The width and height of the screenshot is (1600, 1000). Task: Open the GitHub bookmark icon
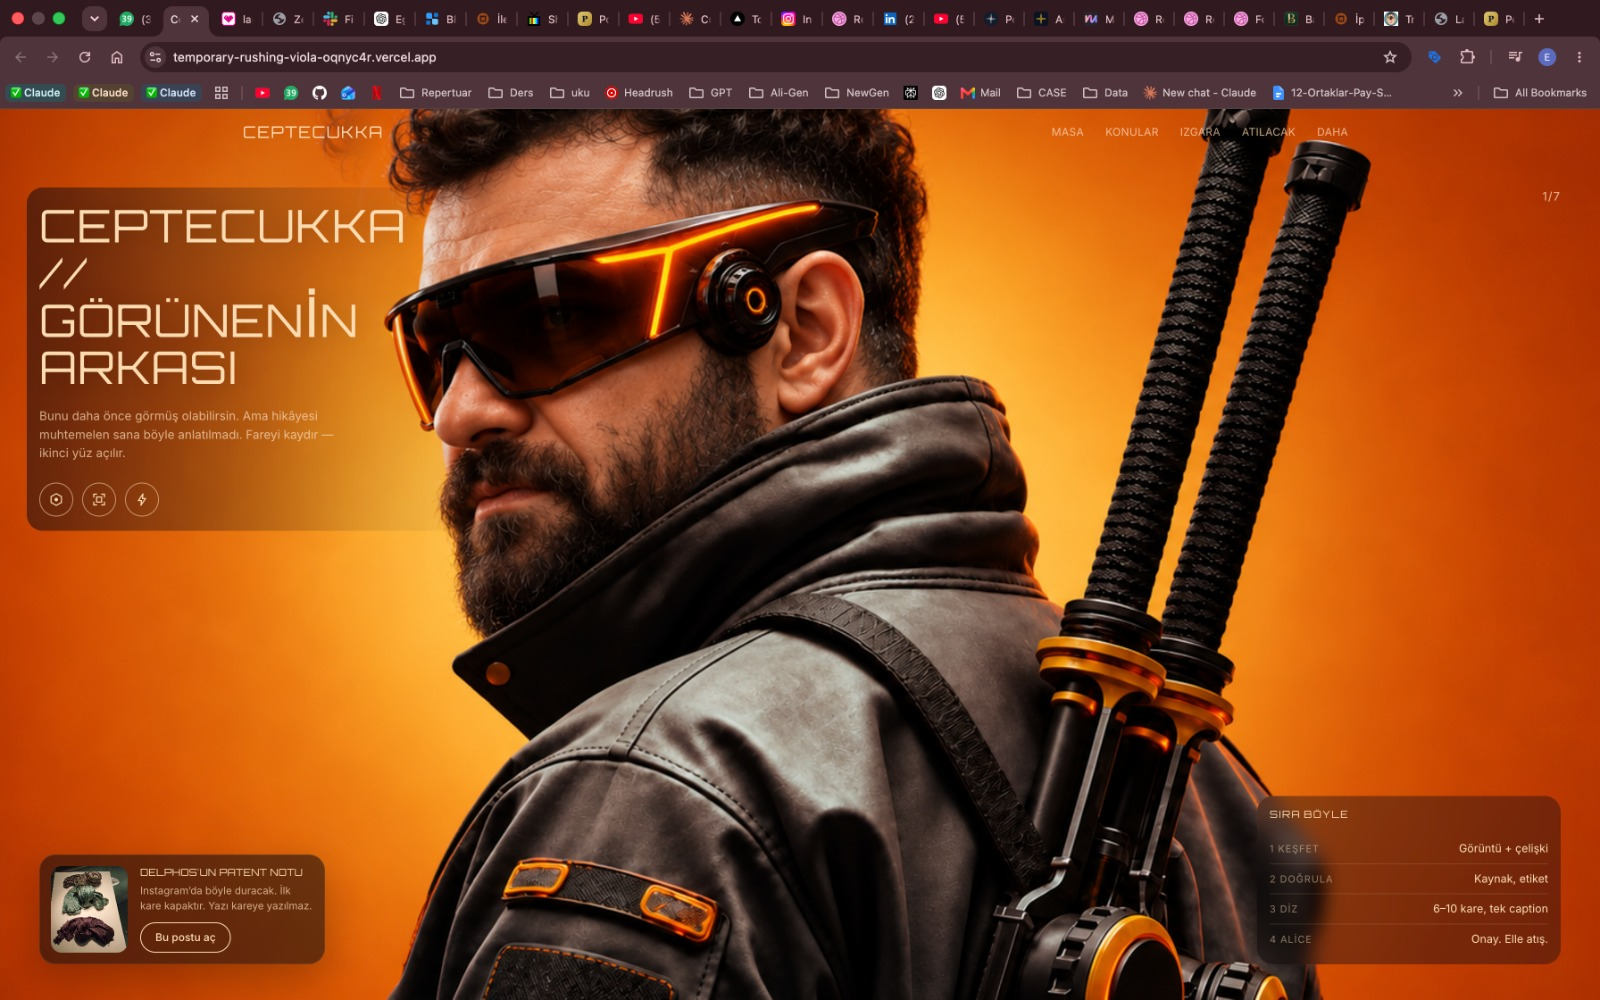[x=319, y=92]
